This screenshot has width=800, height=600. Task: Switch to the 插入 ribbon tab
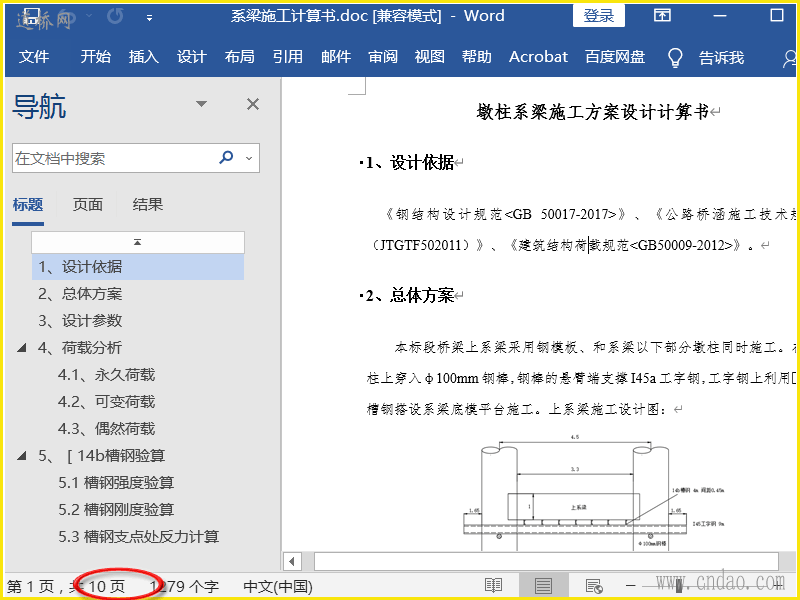point(143,57)
